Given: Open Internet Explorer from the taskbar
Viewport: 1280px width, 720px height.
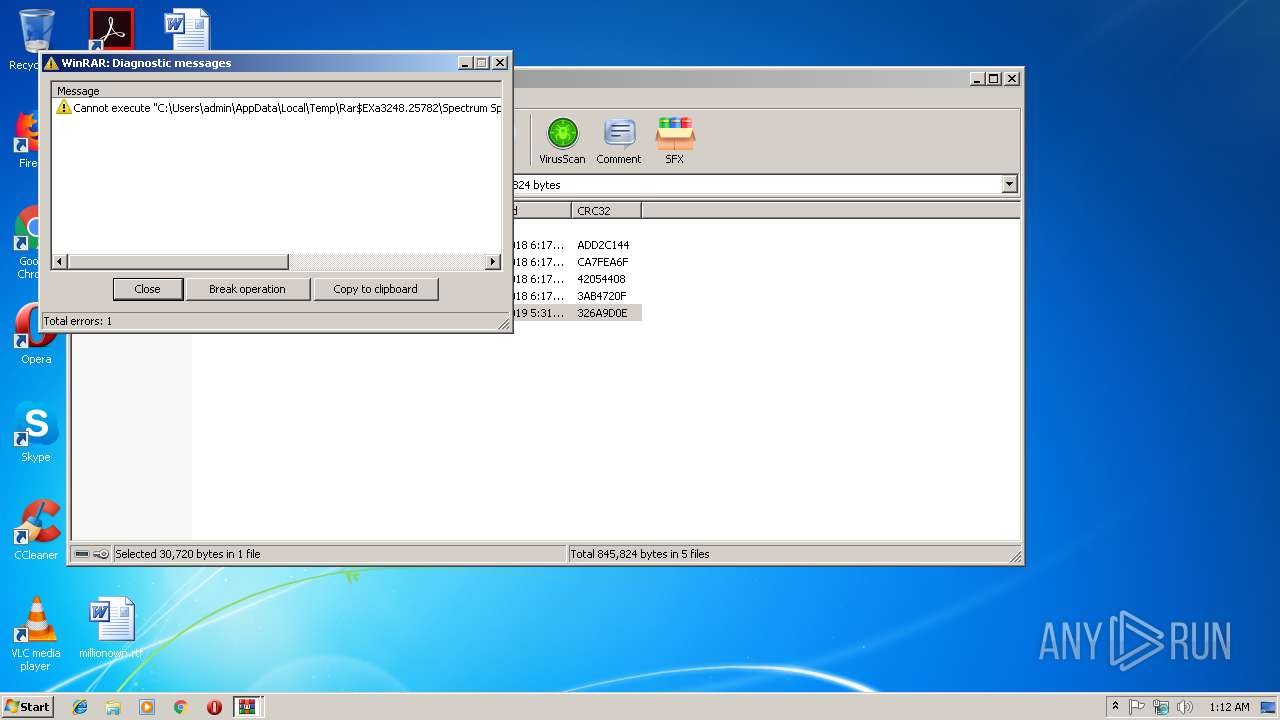Looking at the screenshot, I should (x=80, y=707).
